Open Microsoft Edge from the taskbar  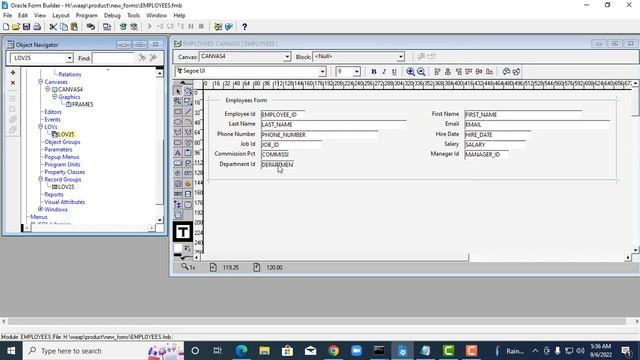242,351
